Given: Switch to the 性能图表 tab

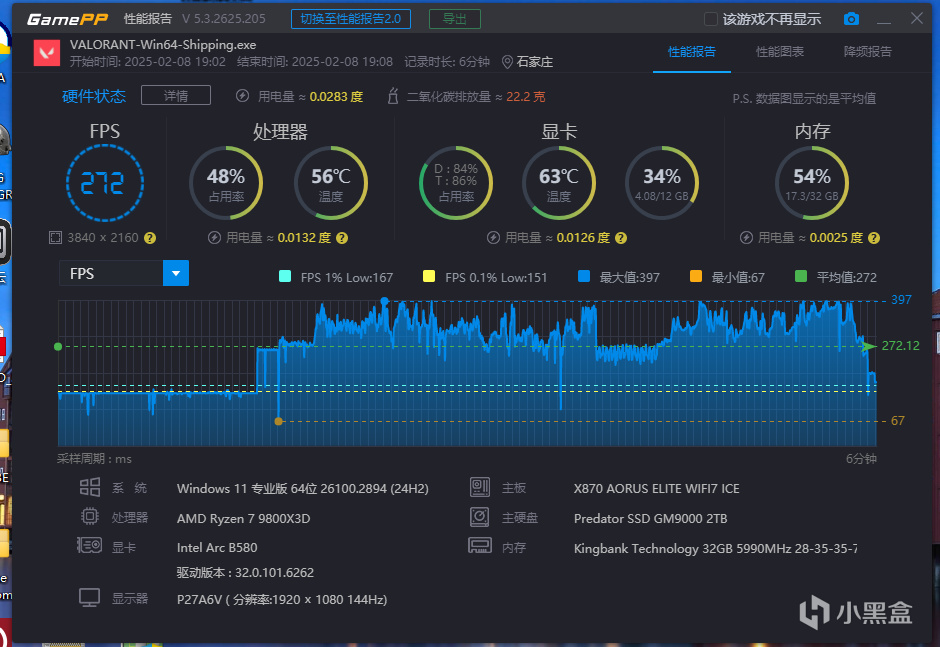Looking at the screenshot, I should tap(779, 52).
